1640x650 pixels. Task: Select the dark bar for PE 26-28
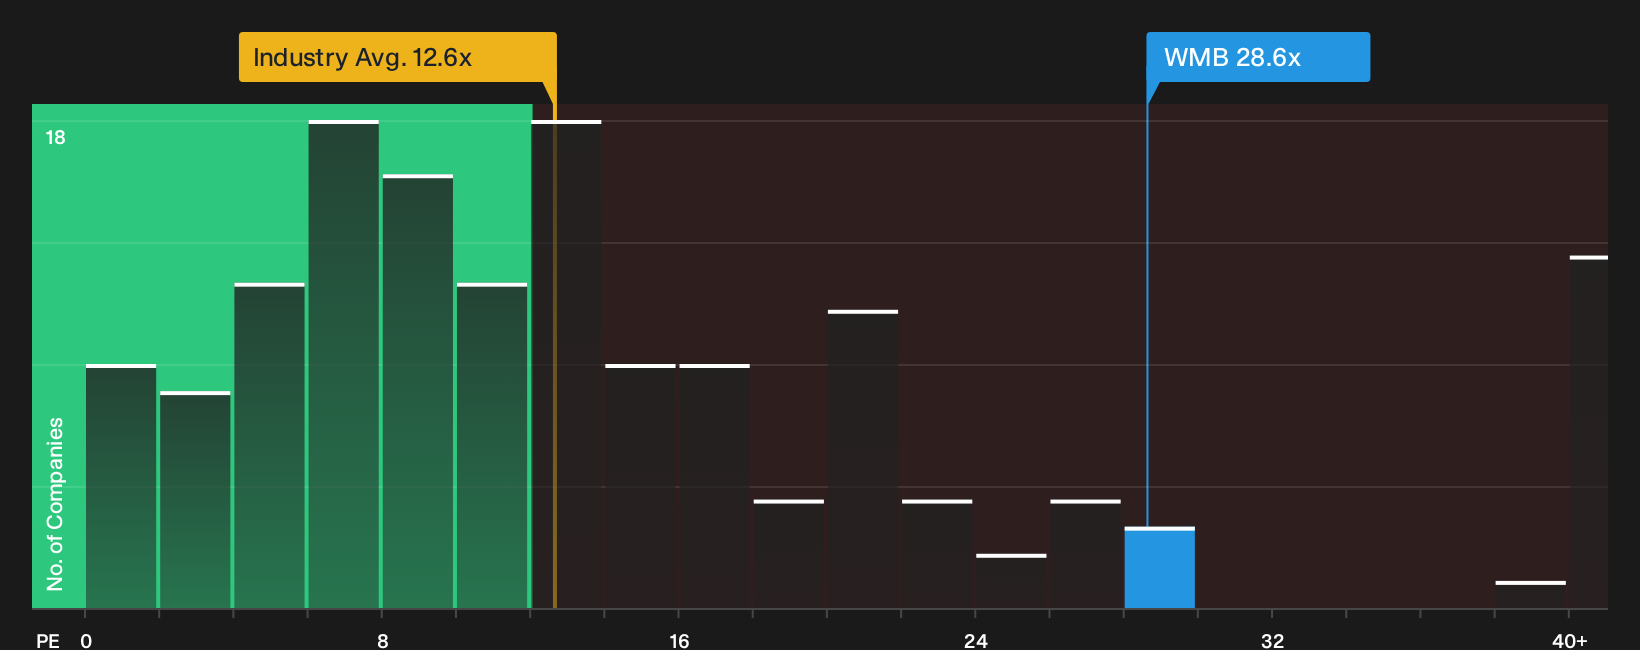click(1085, 554)
